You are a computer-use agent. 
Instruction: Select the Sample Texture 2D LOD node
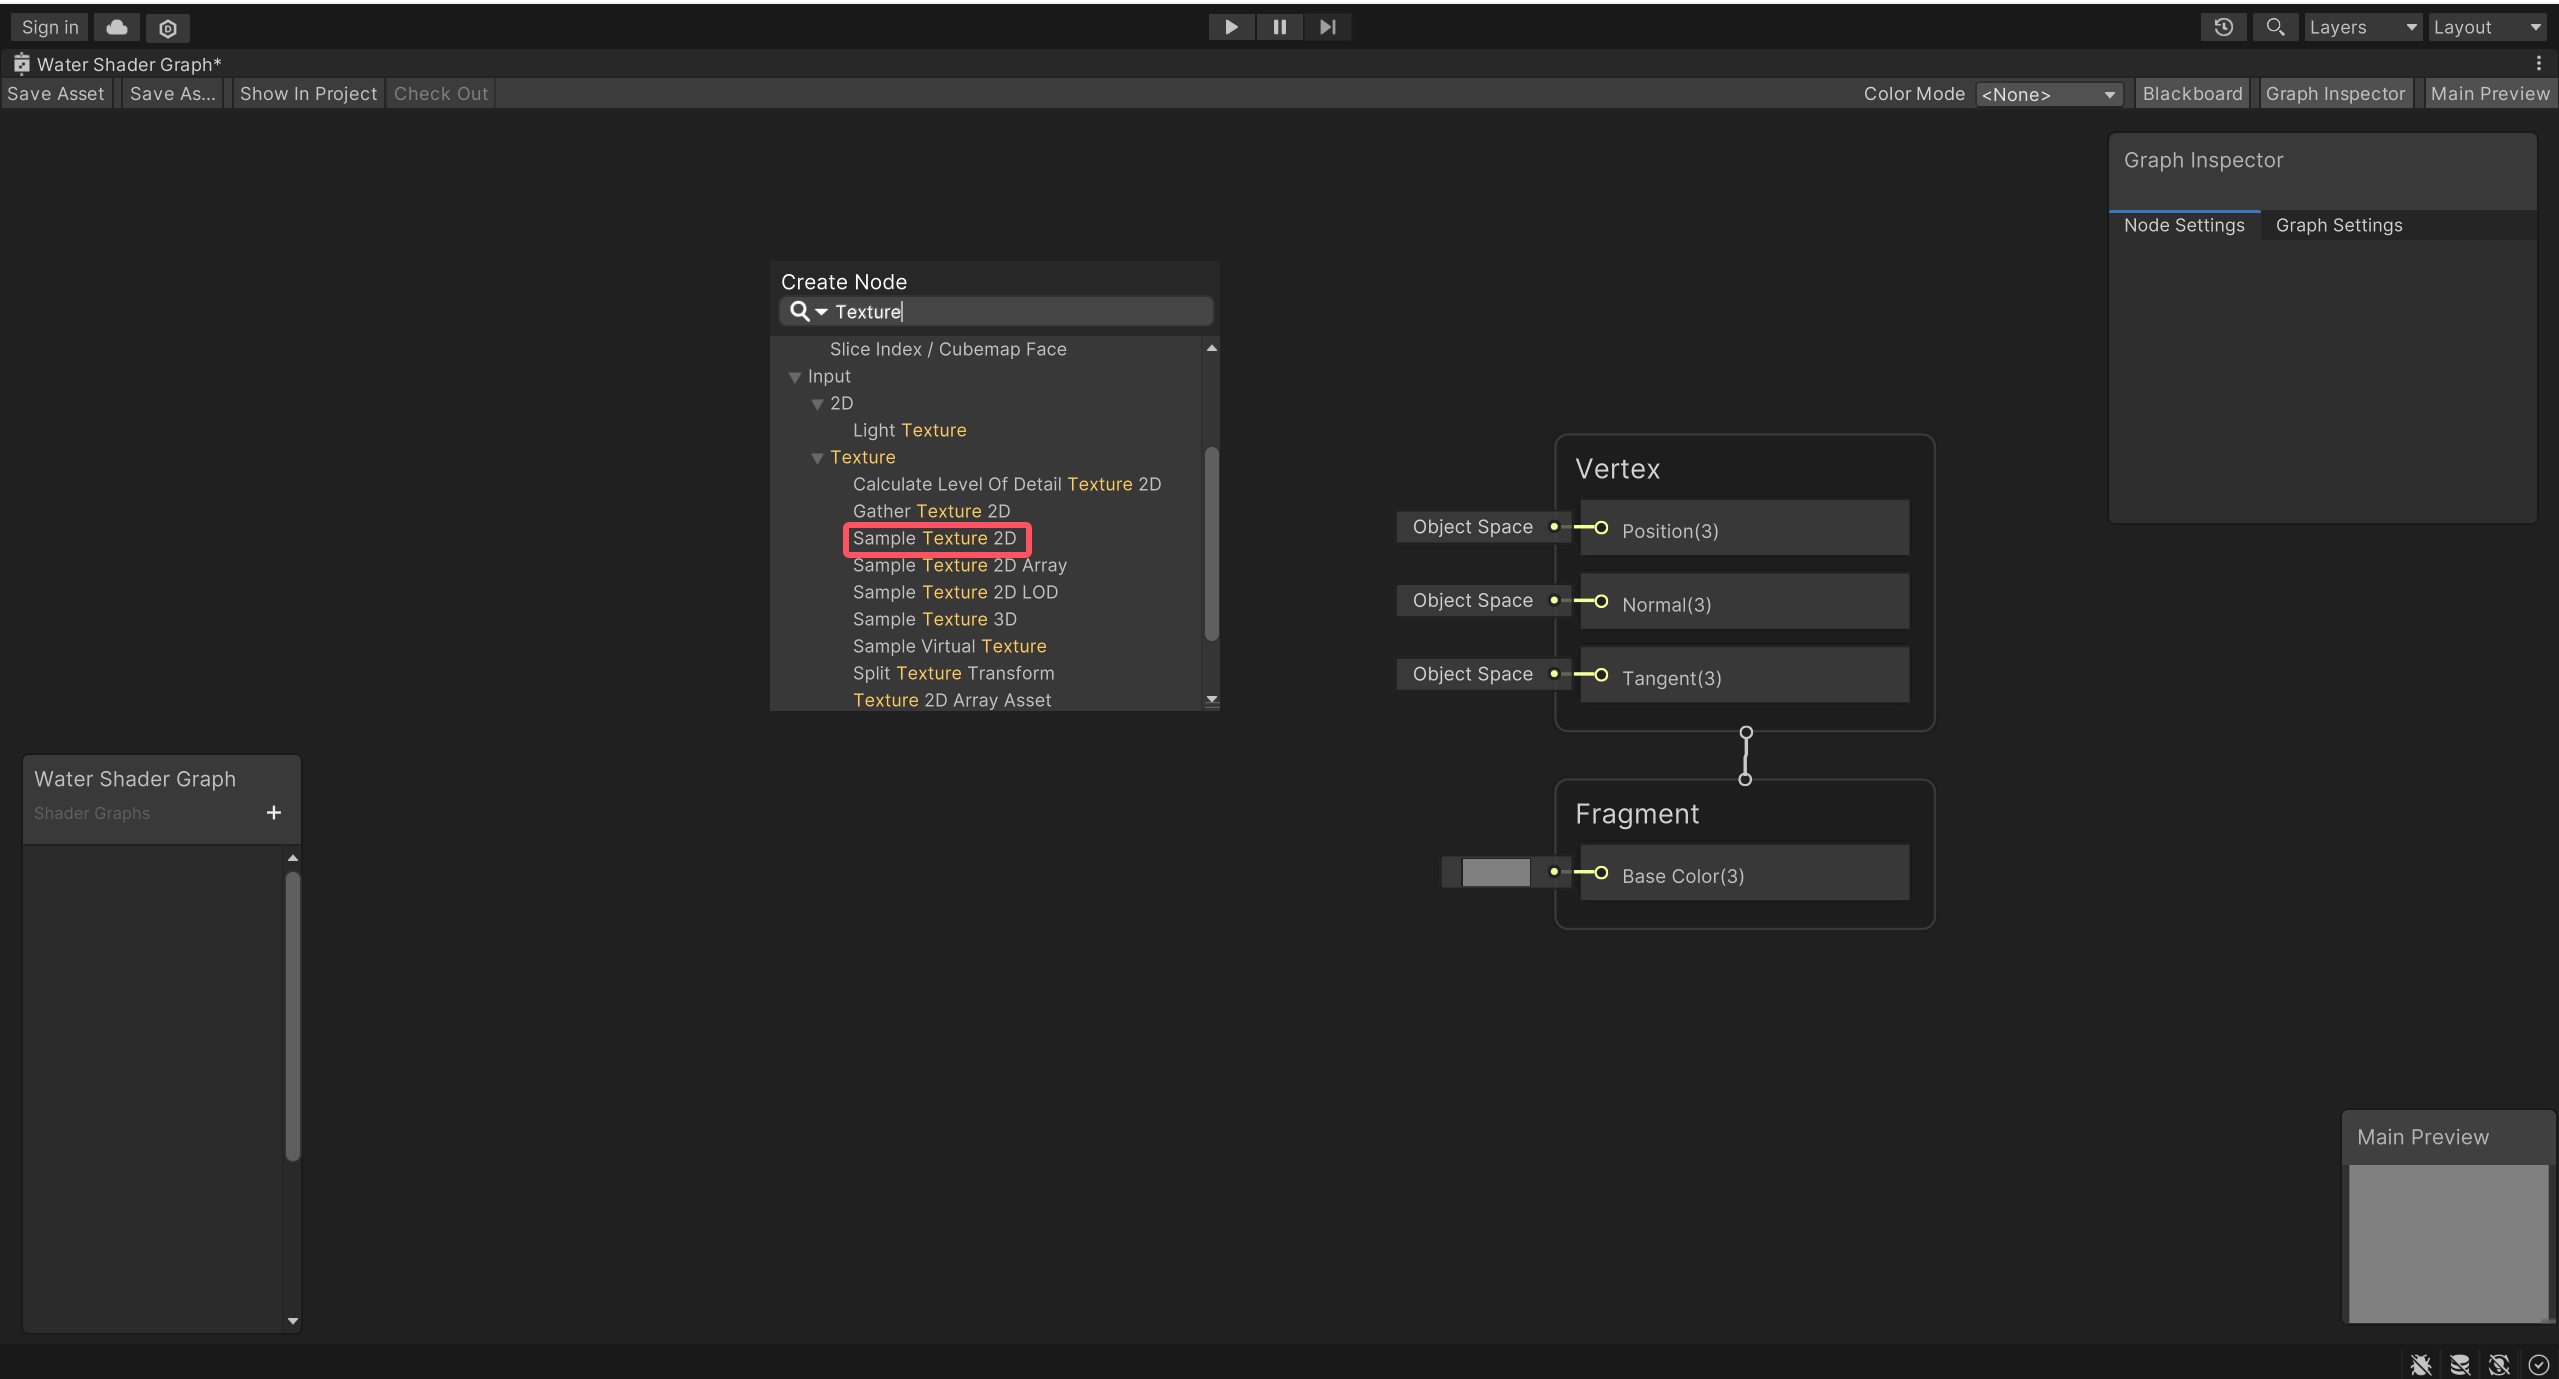coord(955,592)
